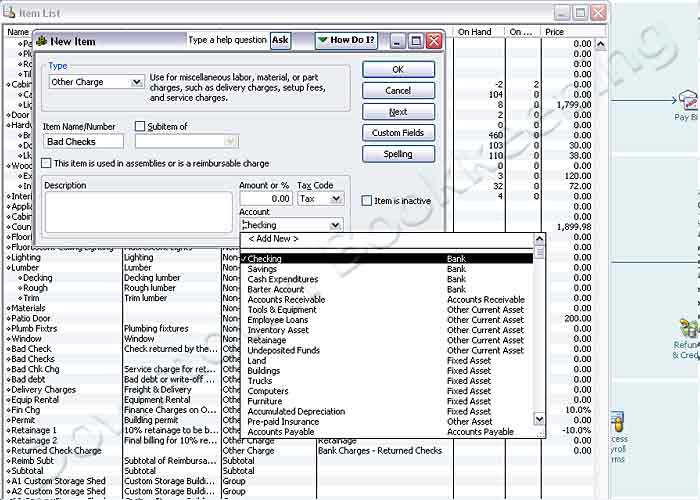Select Bad debt item
Screen dimensions: 700x500
pyautogui.click(x=28, y=379)
